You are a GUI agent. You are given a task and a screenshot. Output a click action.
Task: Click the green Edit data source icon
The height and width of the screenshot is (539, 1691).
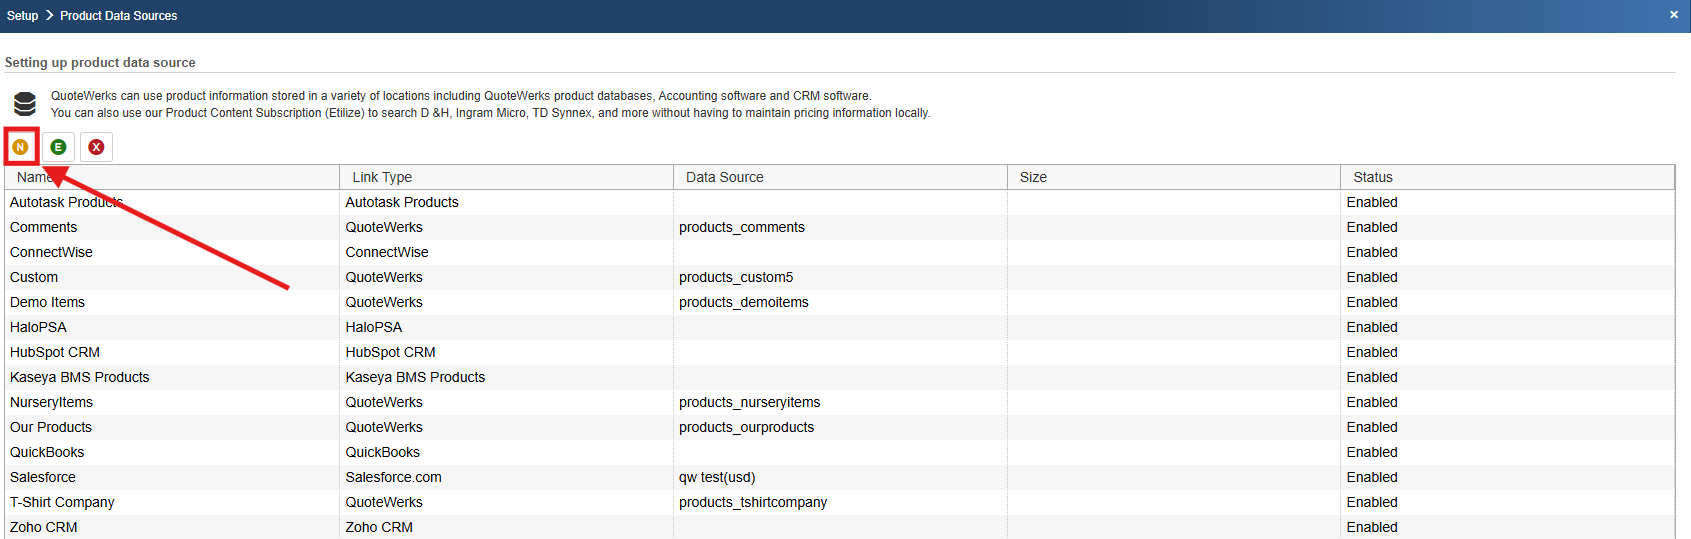coord(58,147)
